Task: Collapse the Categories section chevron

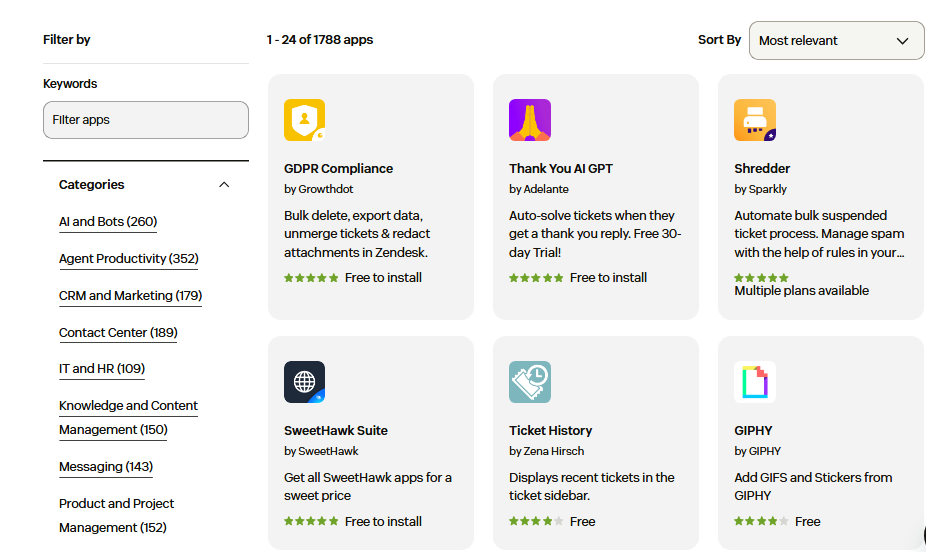Action: (224, 185)
